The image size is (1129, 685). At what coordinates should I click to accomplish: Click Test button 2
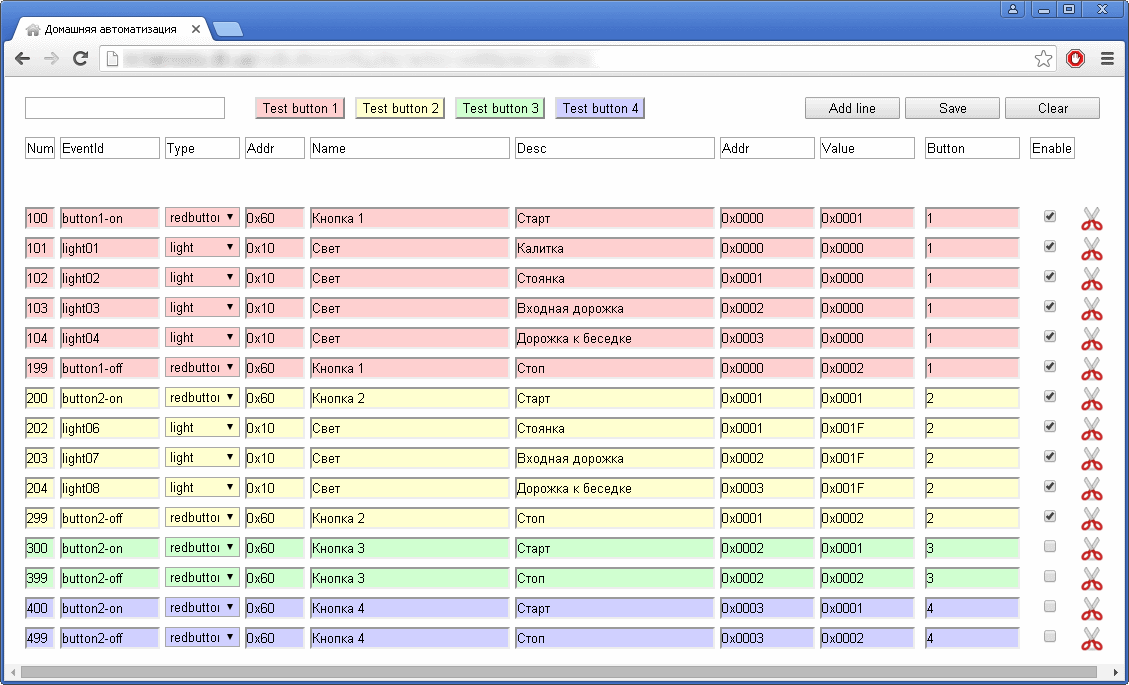[400, 108]
